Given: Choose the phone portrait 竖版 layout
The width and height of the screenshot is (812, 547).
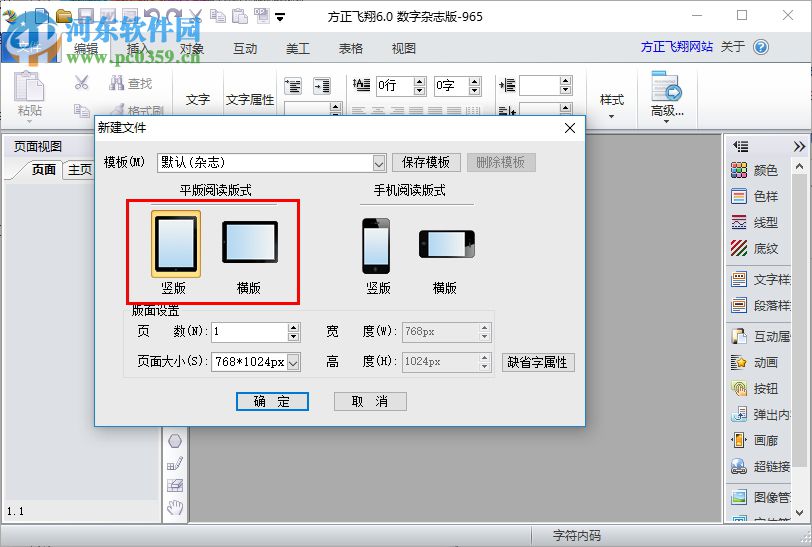Looking at the screenshot, I should [x=376, y=246].
